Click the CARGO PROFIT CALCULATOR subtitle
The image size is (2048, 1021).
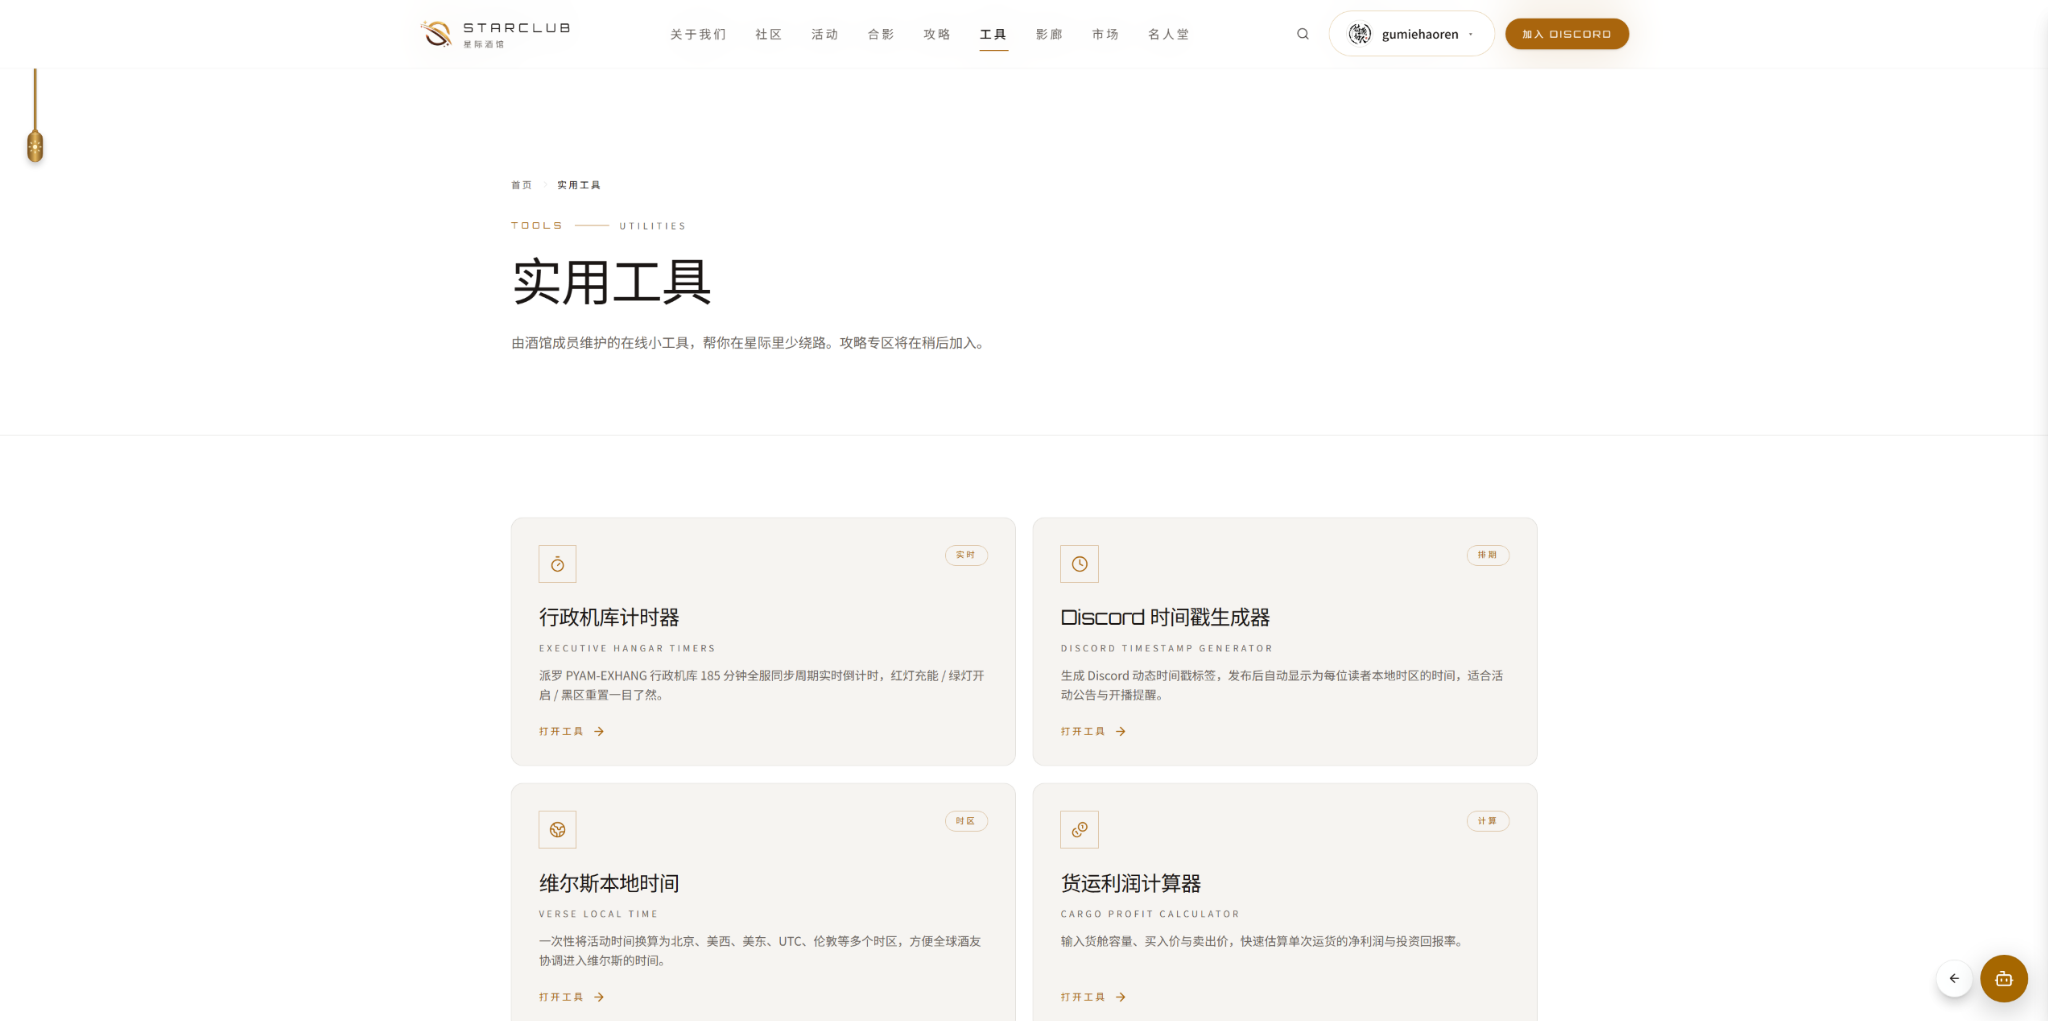point(1150,914)
